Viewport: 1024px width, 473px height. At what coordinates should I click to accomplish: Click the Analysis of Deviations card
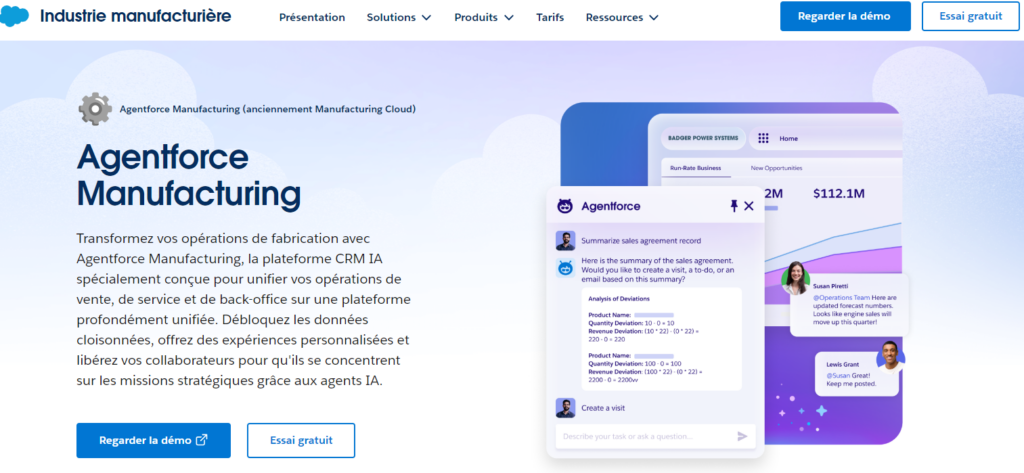coord(662,339)
